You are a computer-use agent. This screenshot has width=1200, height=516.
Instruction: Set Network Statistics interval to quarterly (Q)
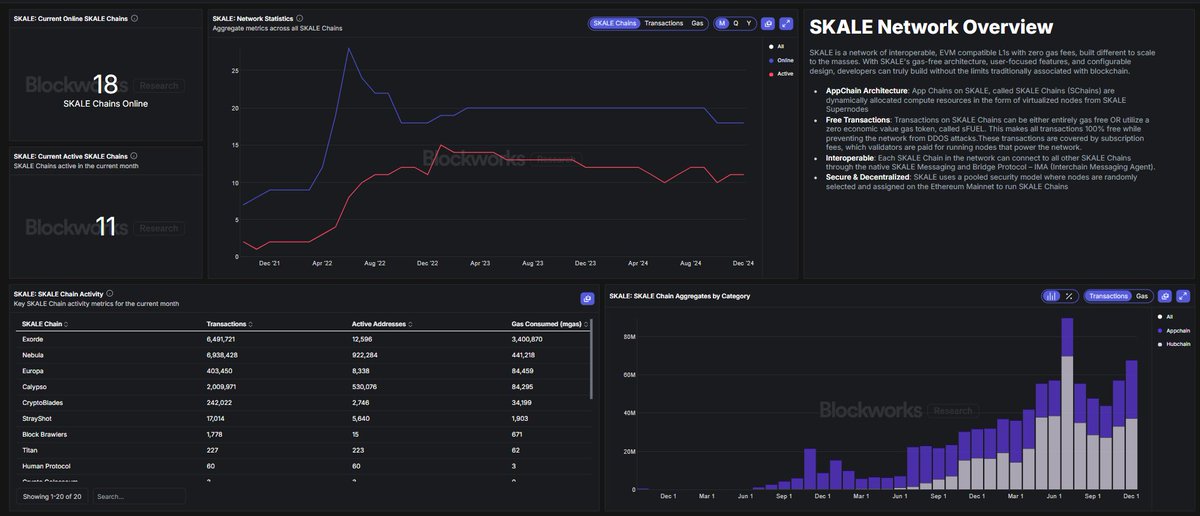(736, 23)
